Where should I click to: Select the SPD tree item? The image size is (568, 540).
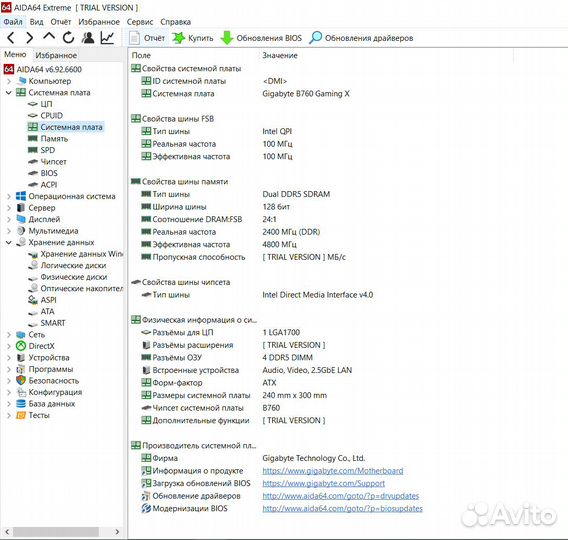click(47, 150)
